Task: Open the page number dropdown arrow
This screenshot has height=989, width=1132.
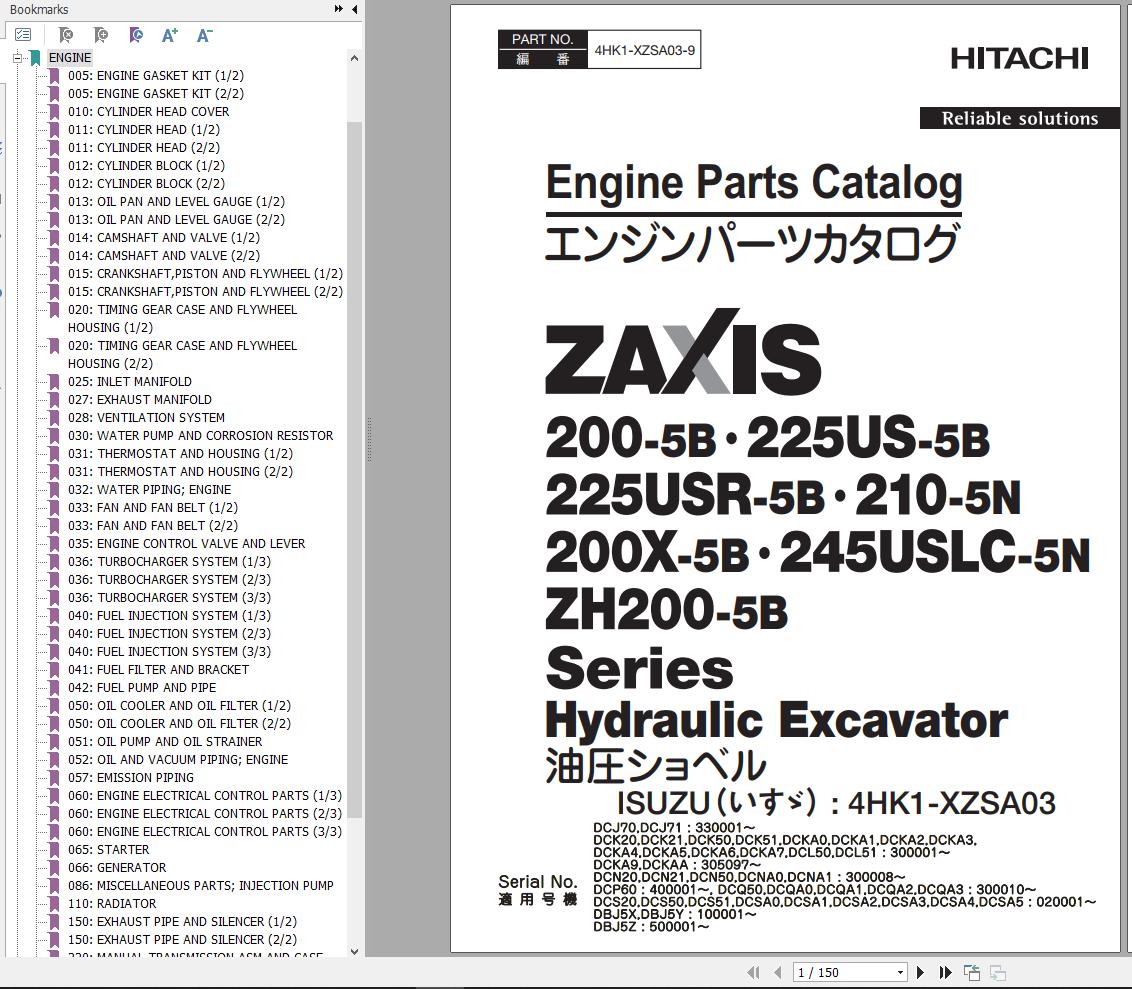Action: (900, 972)
